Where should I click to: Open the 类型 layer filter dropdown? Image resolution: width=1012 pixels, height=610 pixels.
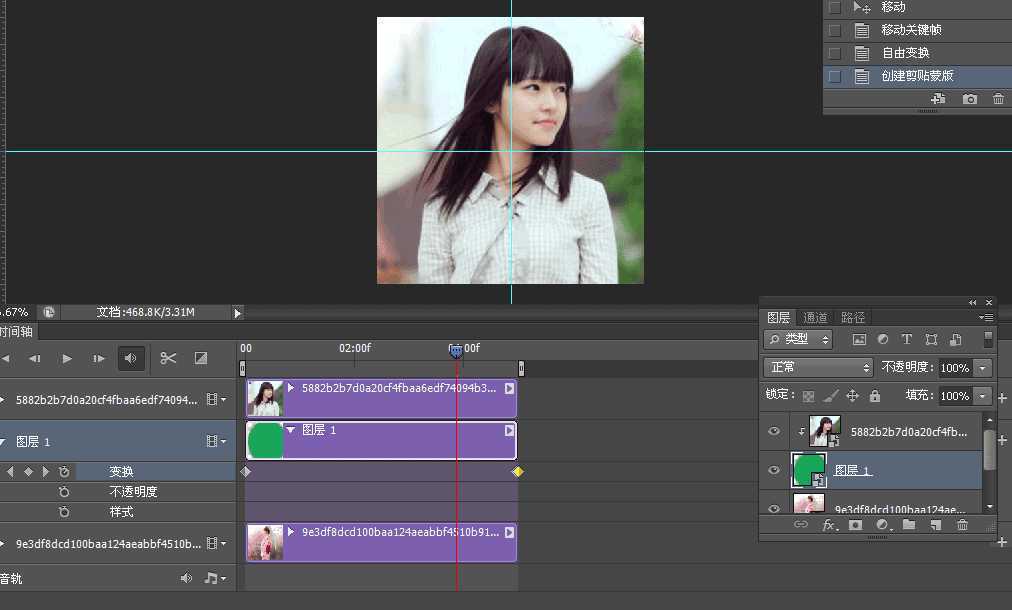pos(798,340)
